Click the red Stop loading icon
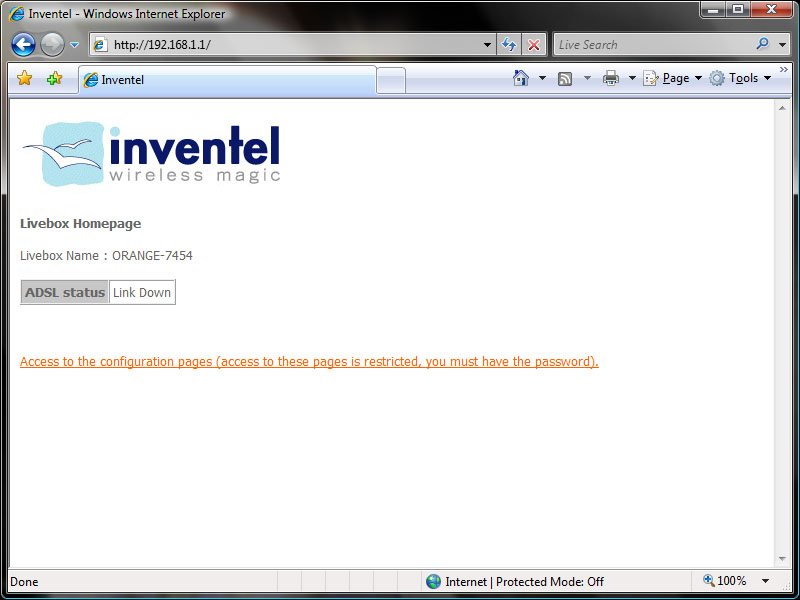 [x=534, y=45]
